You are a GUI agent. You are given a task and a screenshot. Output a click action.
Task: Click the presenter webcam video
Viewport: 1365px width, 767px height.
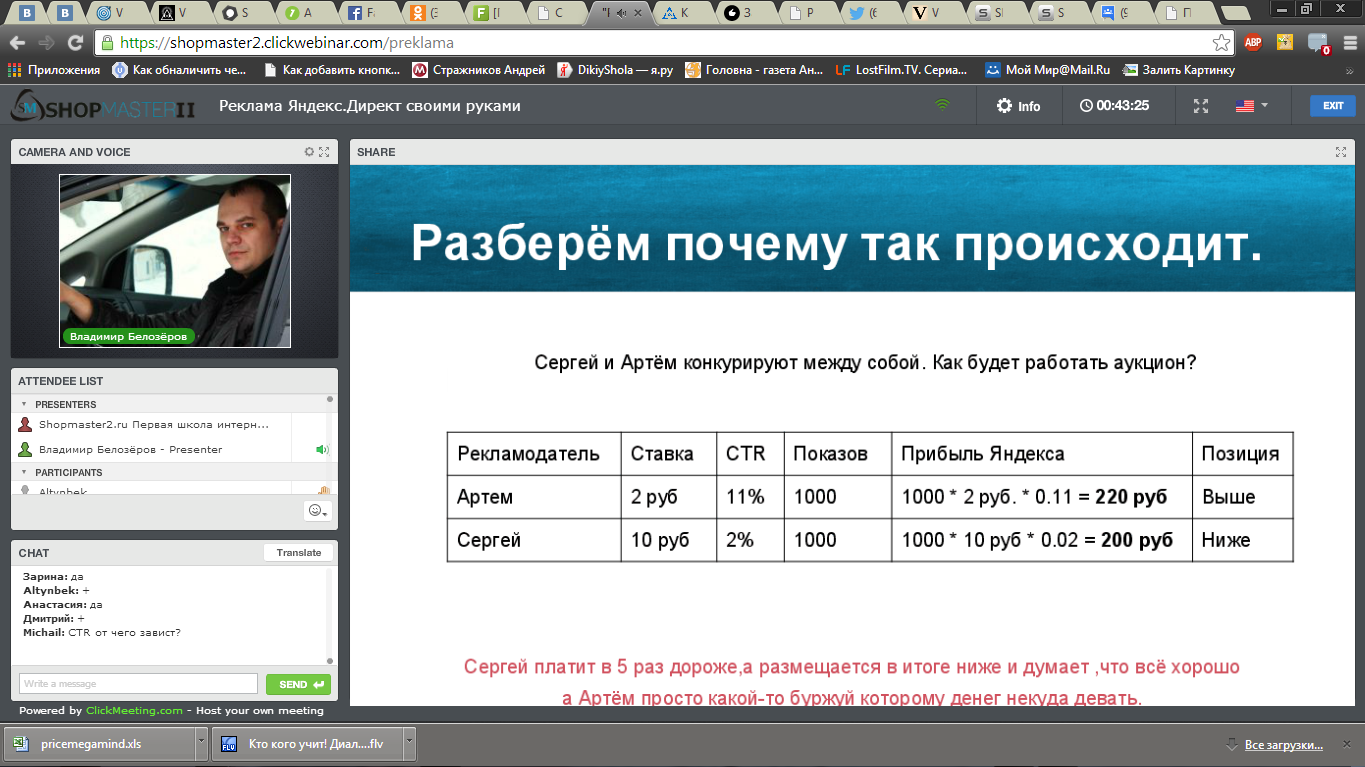coord(175,261)
